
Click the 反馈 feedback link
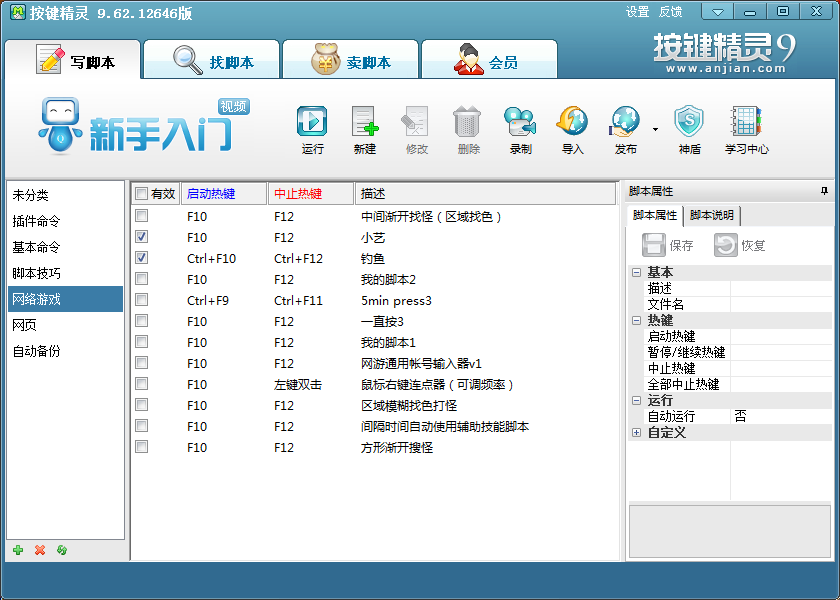(x=670, y=12)
